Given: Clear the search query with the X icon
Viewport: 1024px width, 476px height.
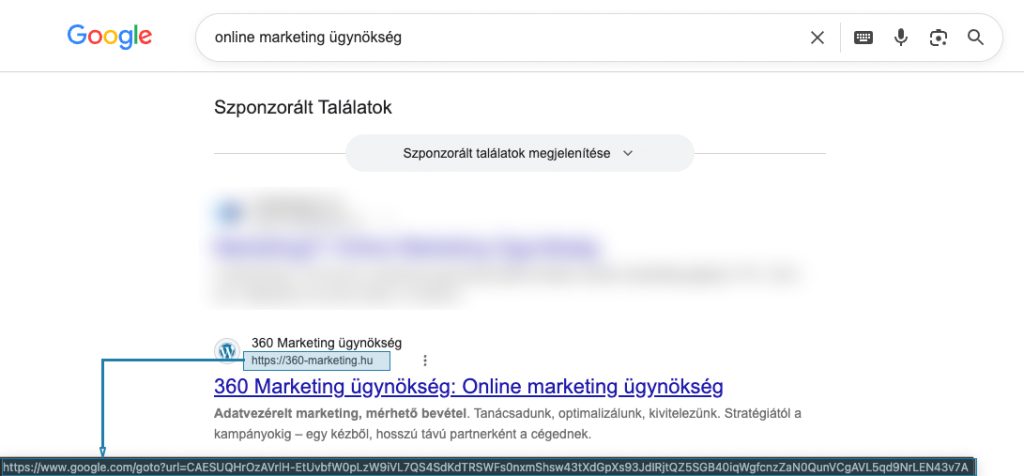Looking at the screenshot, I should click(x=817, y=38).
